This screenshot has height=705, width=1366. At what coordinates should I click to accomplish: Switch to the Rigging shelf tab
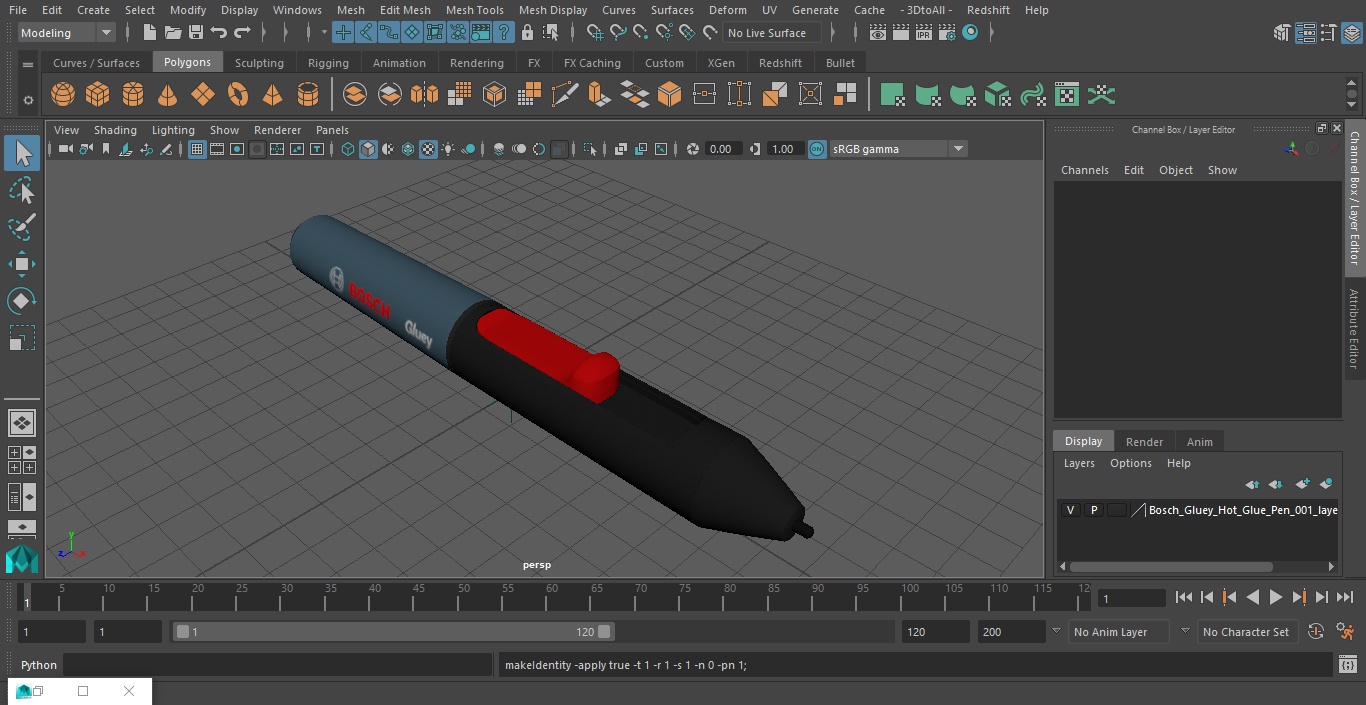click(328, 63)
